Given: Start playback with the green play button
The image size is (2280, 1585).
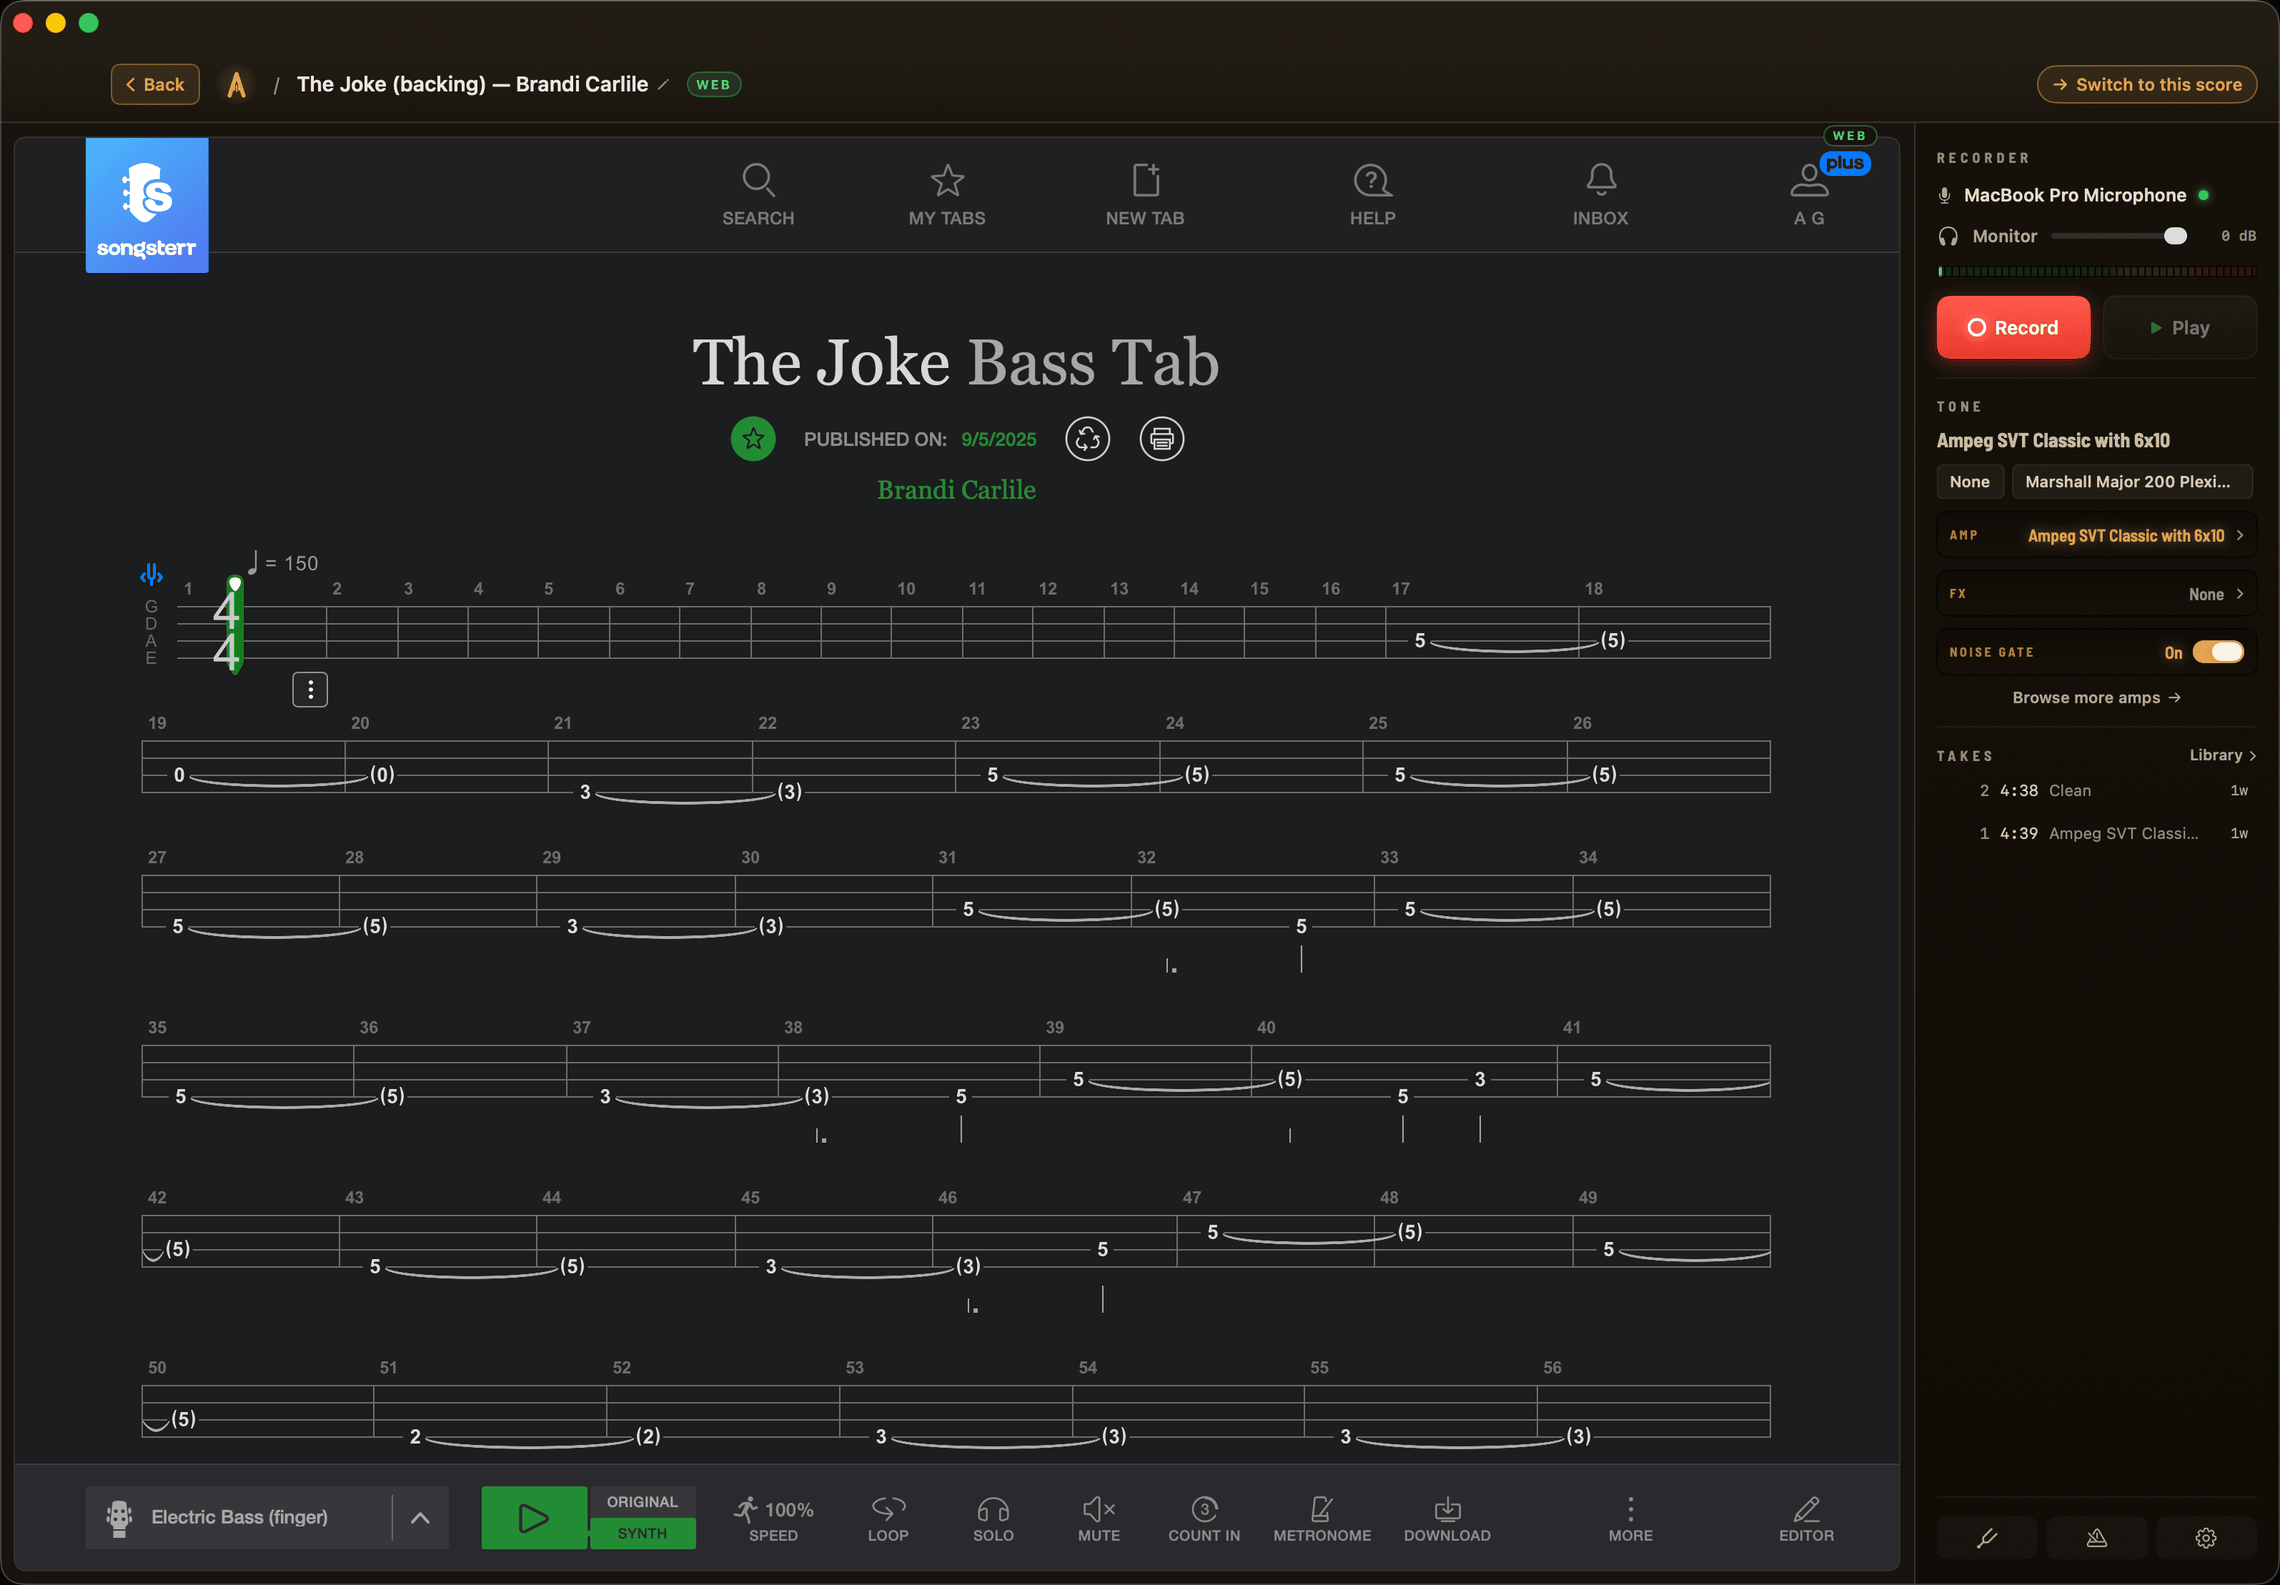Looking at the screenshot, I should pos(534,1517).
